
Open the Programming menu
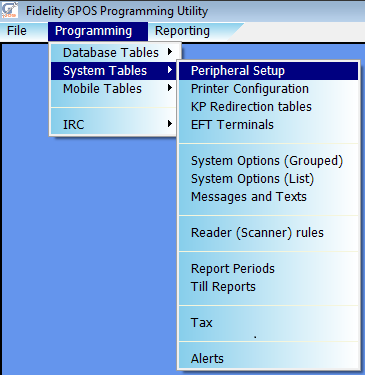coord(98,31)
